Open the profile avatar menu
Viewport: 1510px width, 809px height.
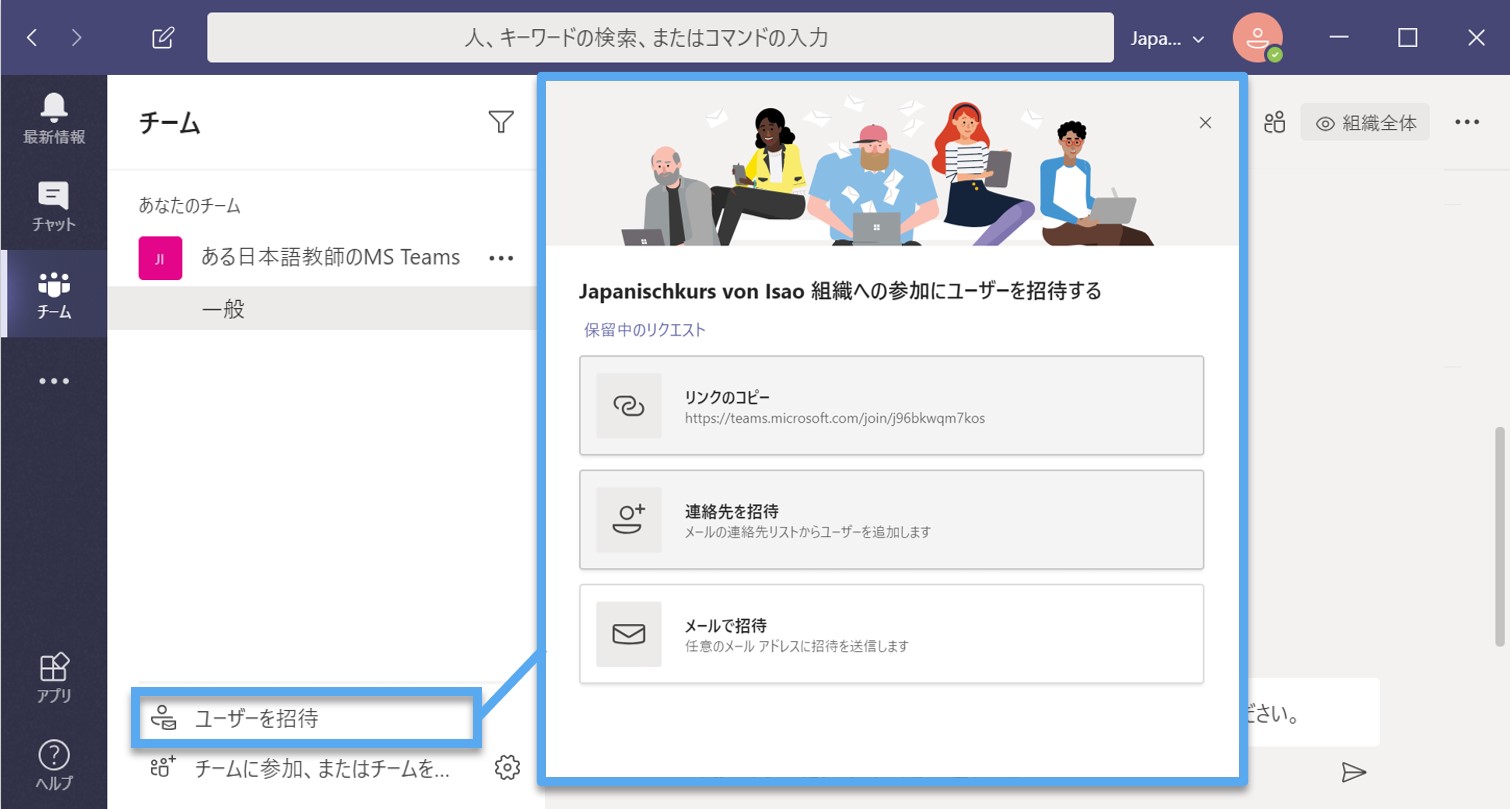click(1258, 37)
